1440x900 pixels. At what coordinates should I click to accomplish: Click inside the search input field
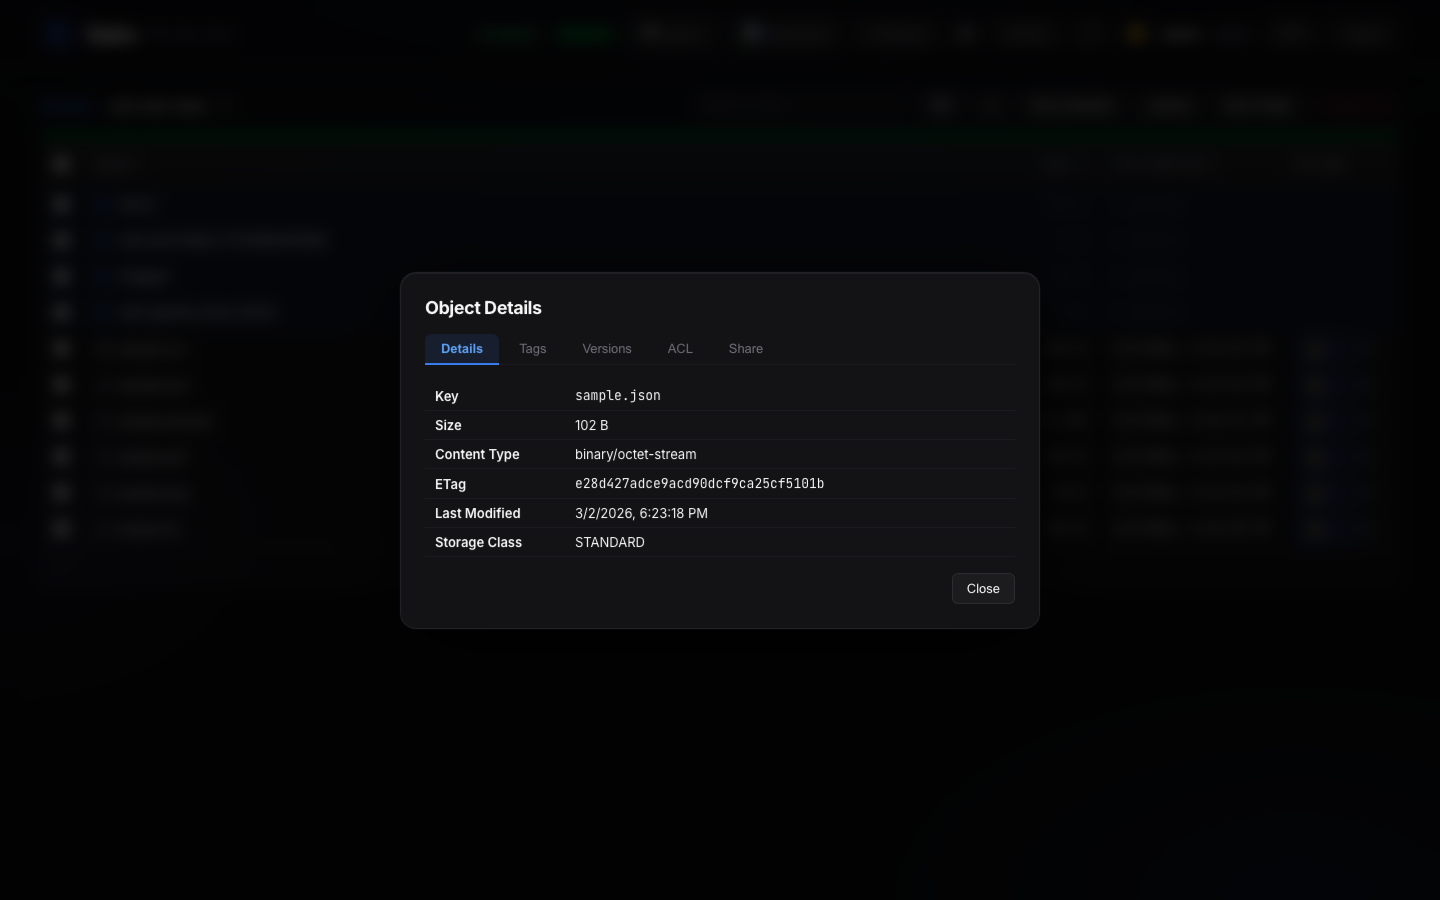[800, 105]
